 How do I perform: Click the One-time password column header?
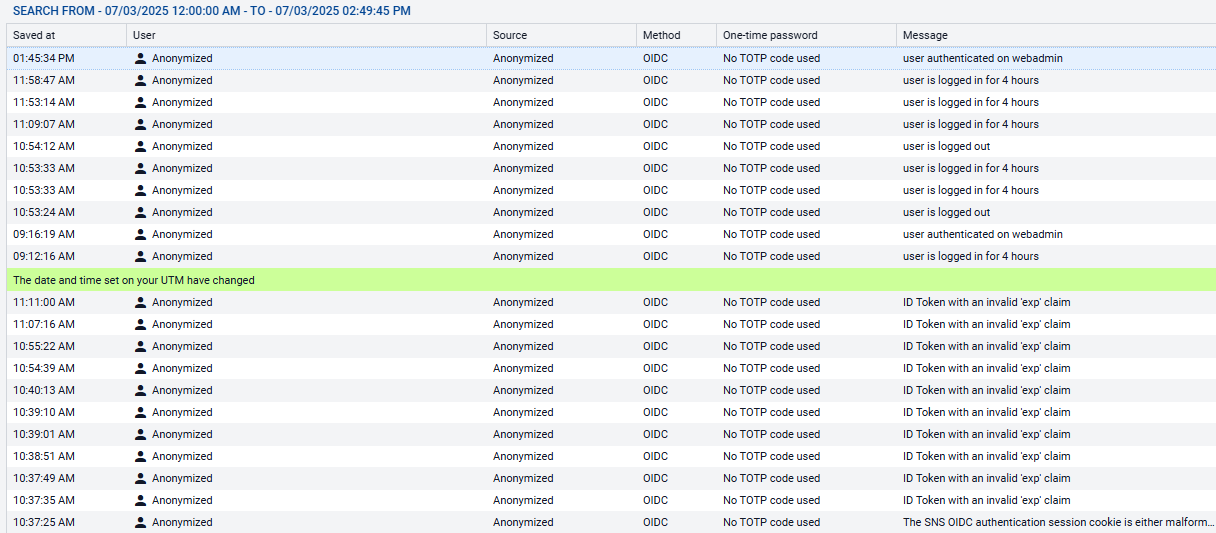point(770,35)
